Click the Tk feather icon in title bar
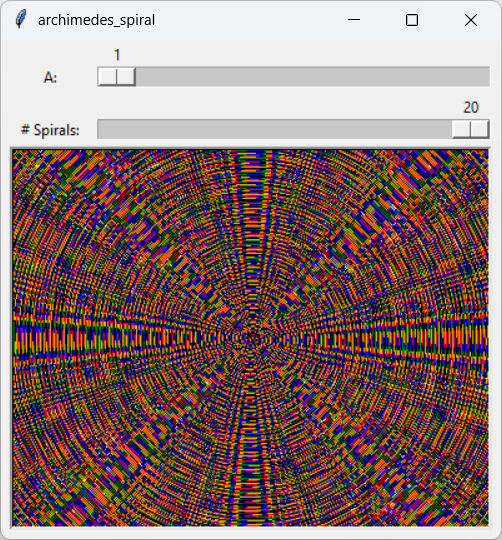Viewport: 502px width, 540px height. pos(21,20)
